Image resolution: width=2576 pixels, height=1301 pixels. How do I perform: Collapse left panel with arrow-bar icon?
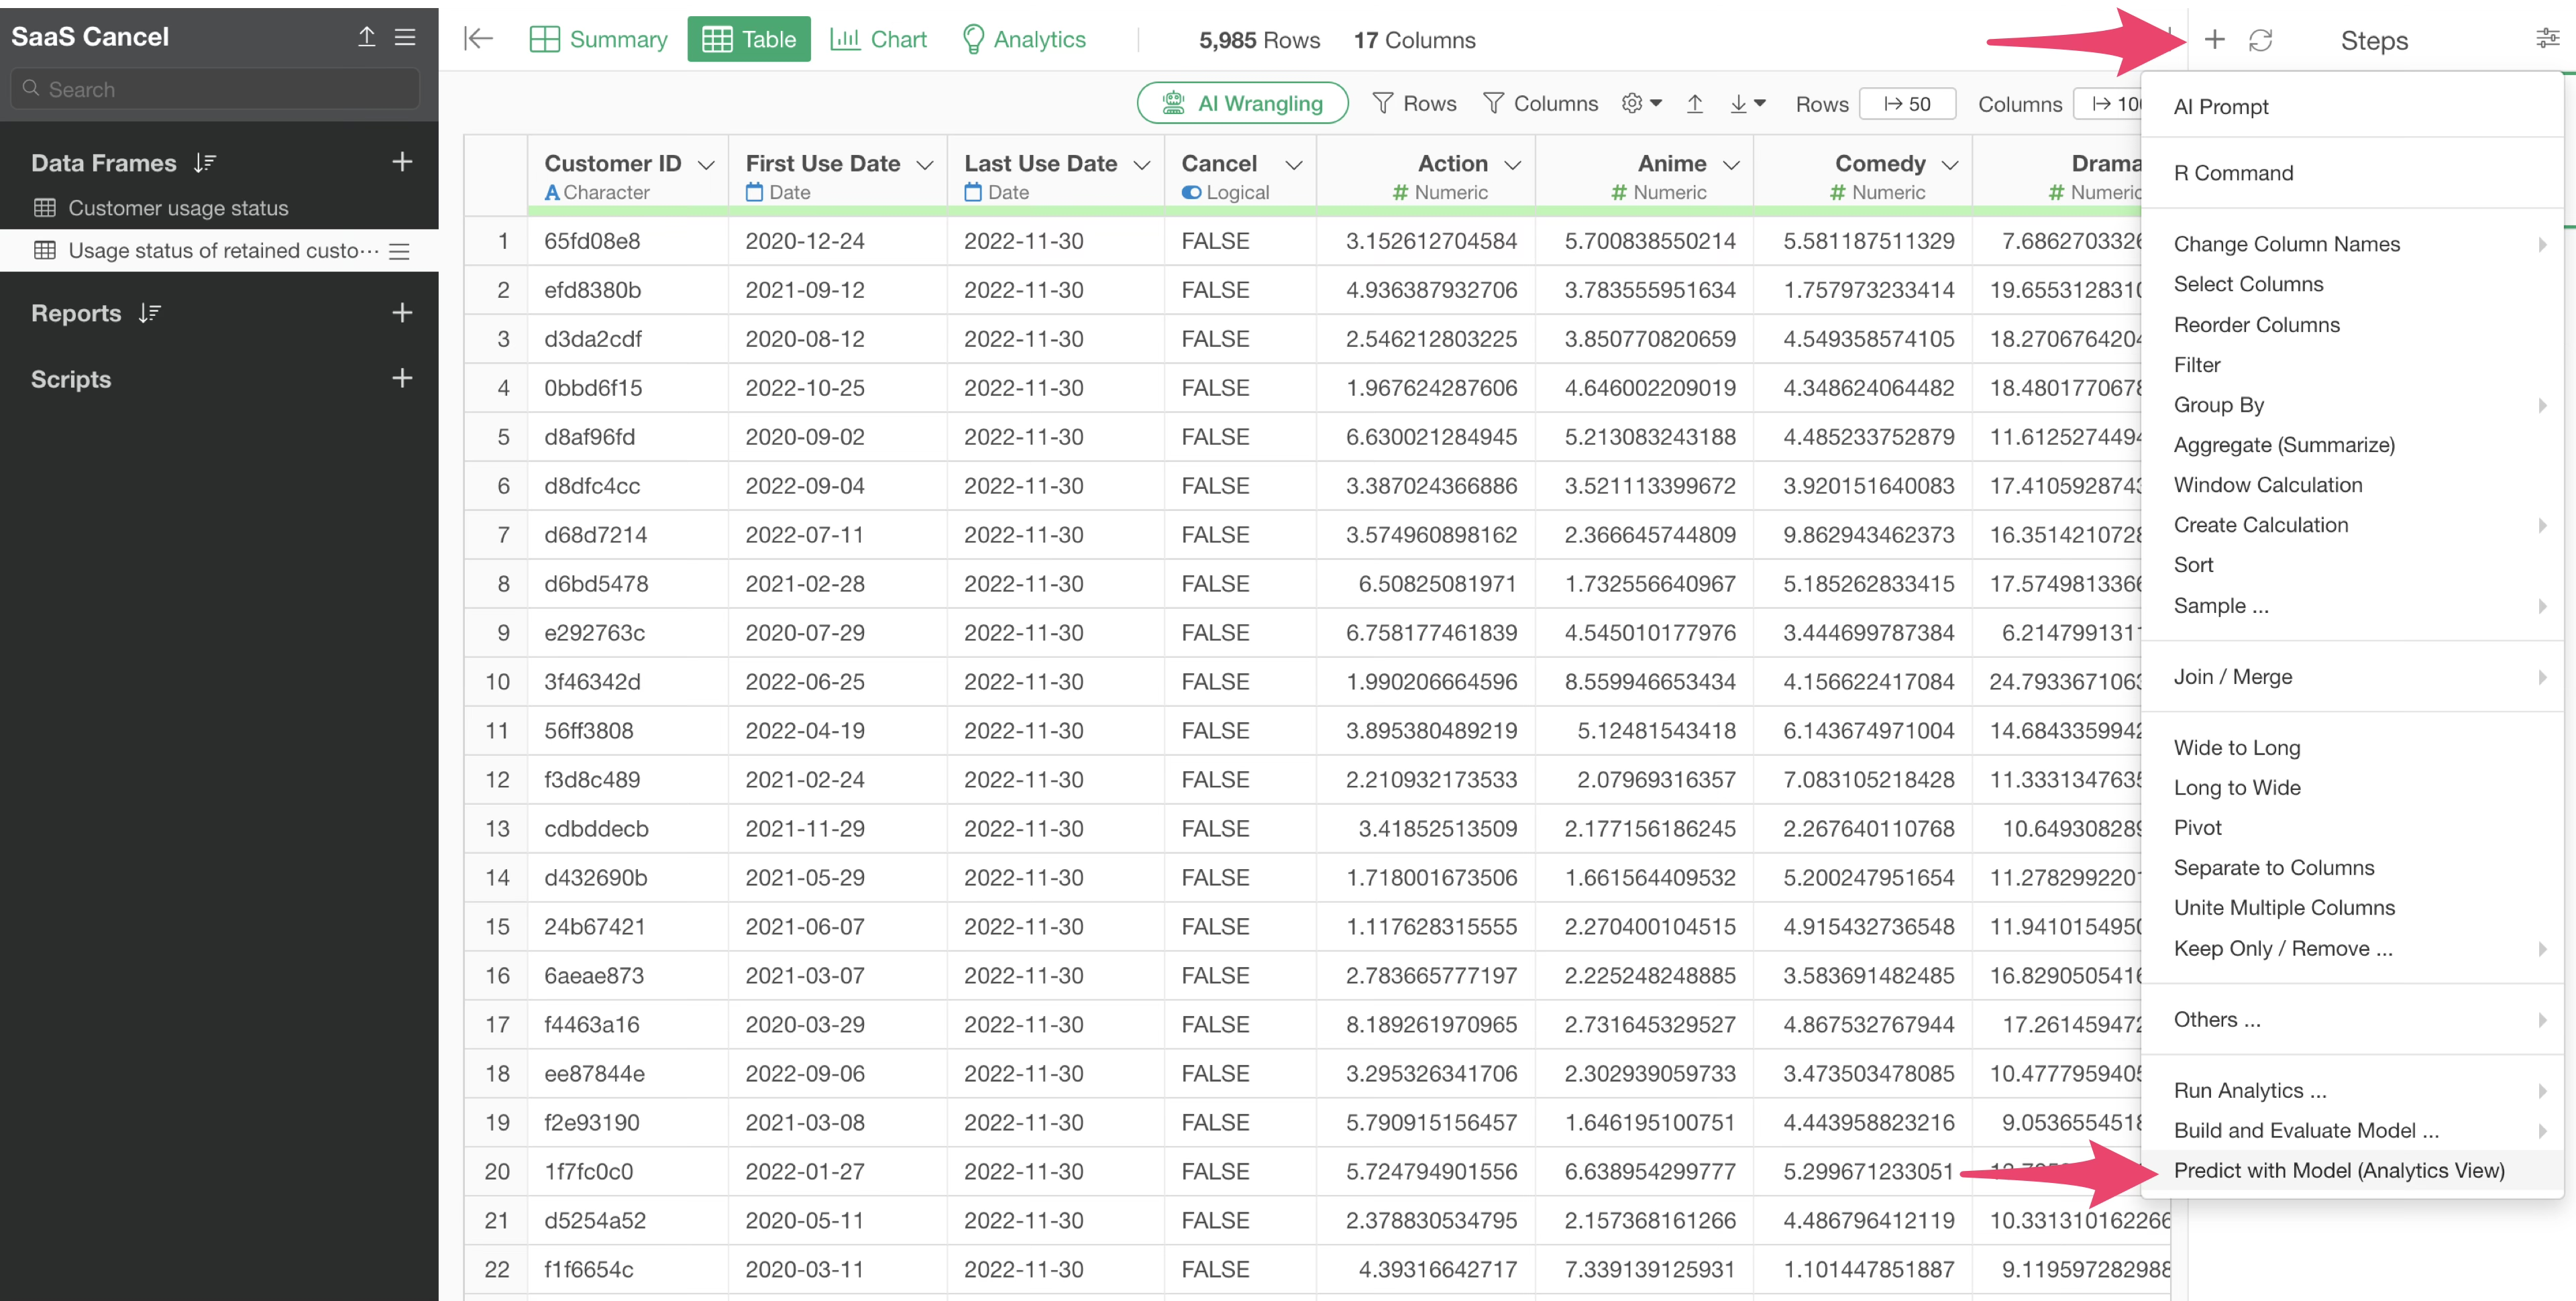click(478, 39)
